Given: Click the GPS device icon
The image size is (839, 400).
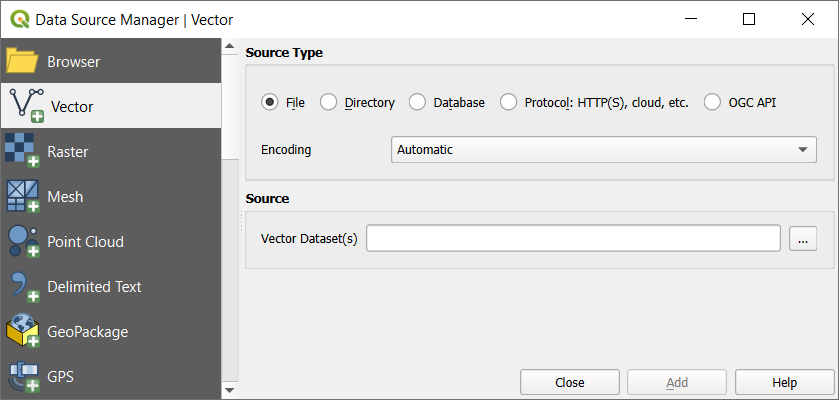Looking at the screenshot, I should (22, 376).
